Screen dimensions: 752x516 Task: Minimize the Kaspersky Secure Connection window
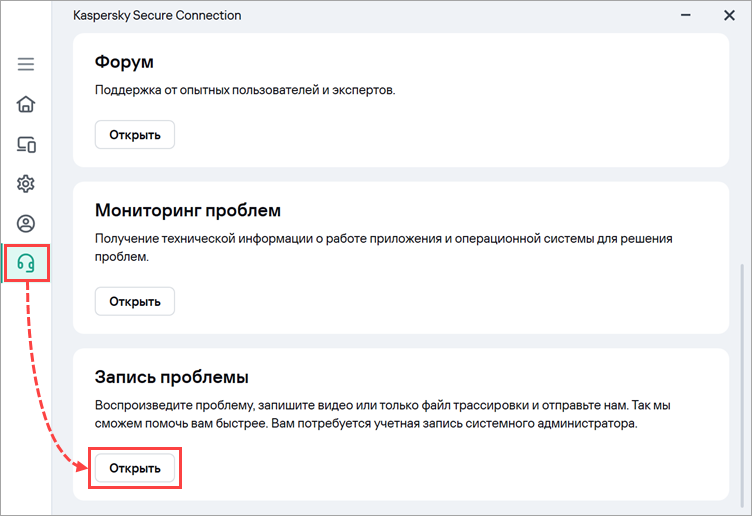[x=686, y=15]
